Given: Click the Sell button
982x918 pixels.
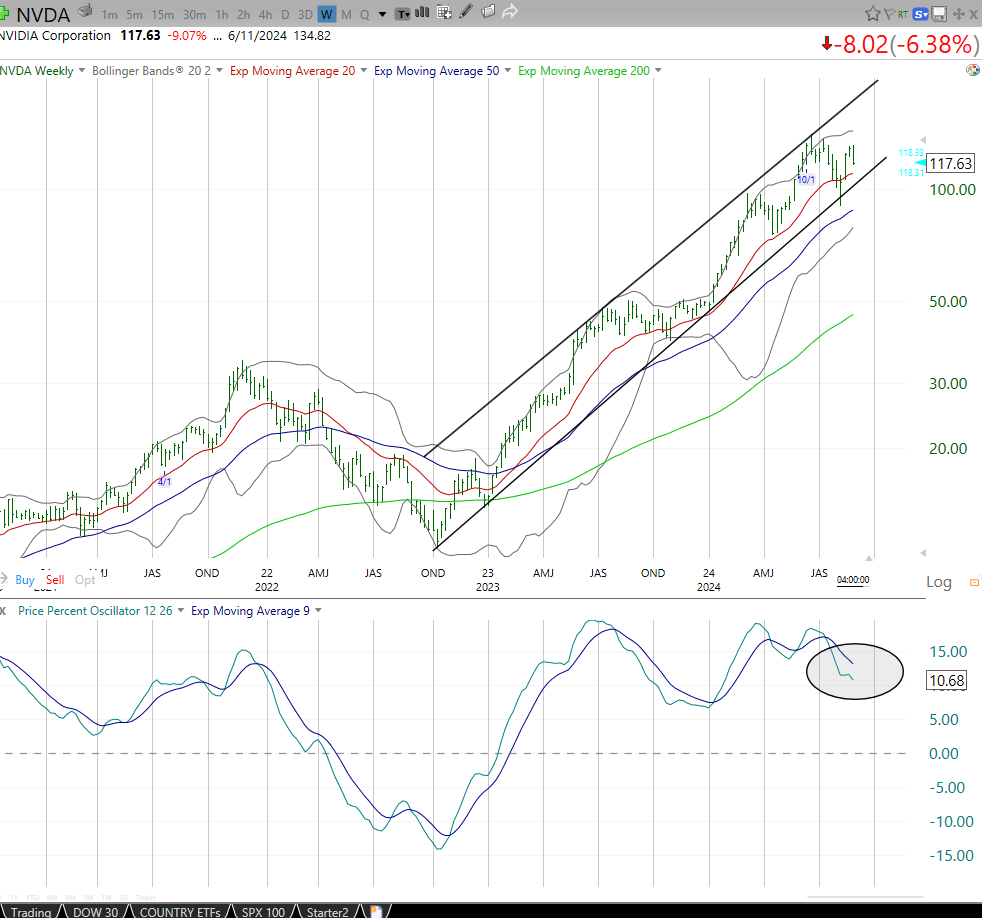Looking at the screenshot, I should click(x=55, y=580).
